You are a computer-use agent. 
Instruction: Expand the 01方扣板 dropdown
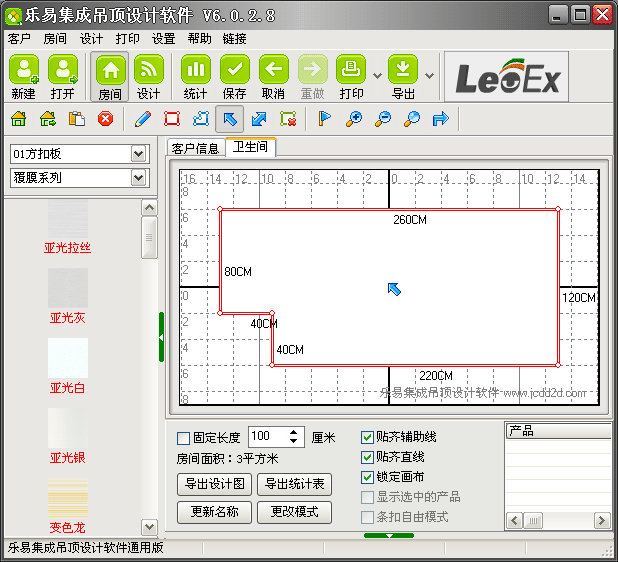pos(139,154)
